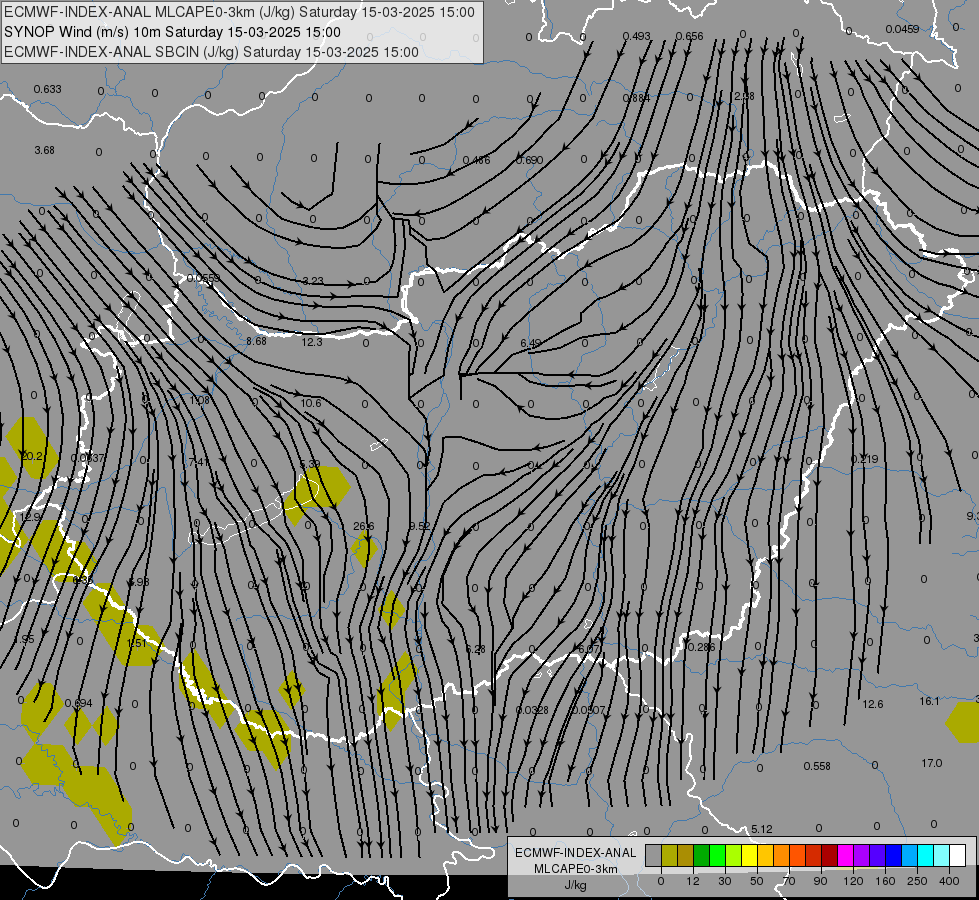Click the 10.6 value on the map
The image size is (979, 900).
(x=311, y=403)
